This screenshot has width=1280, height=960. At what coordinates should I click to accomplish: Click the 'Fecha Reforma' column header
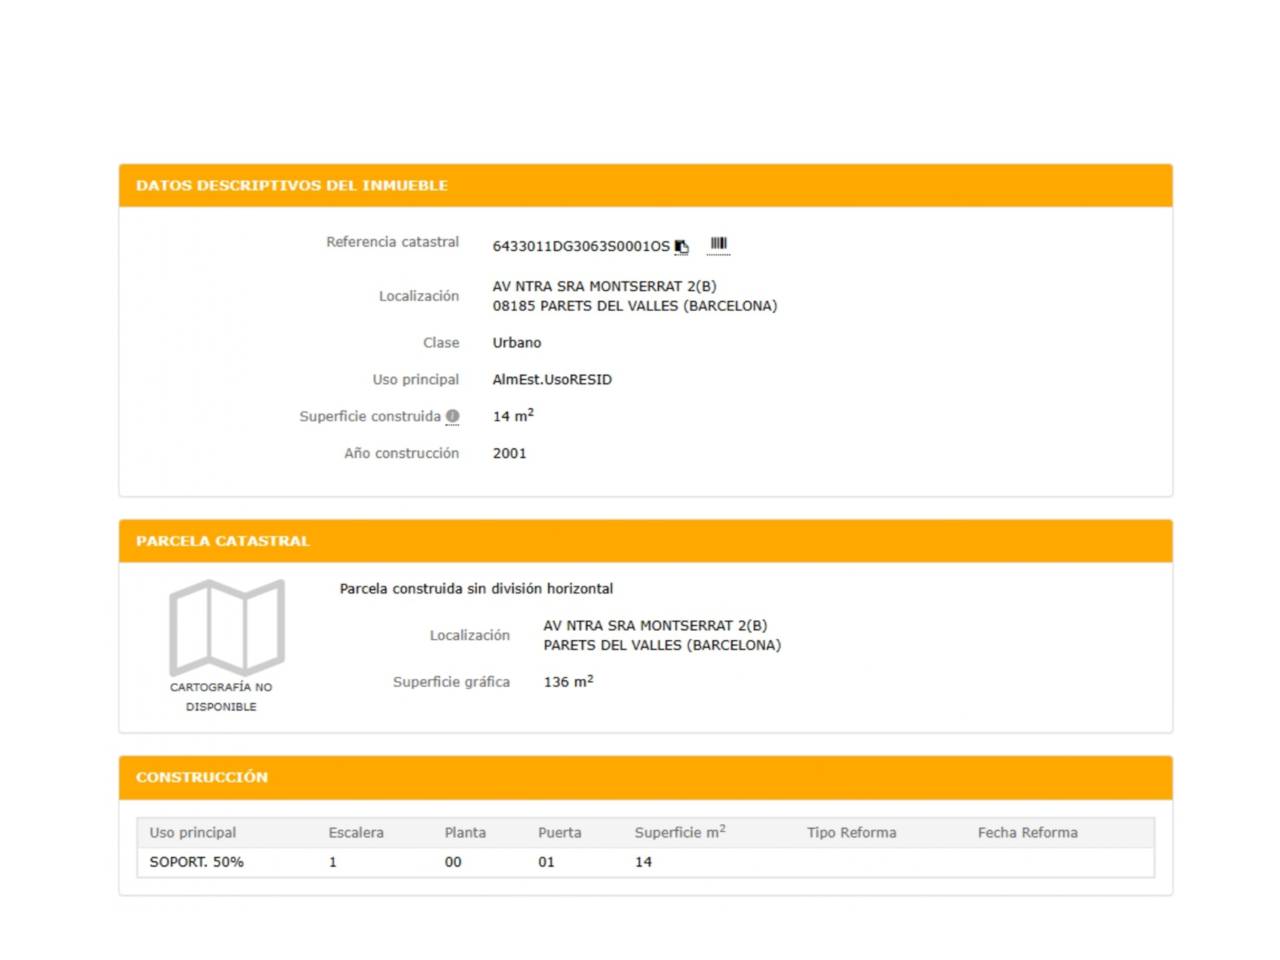(x=1027, y=832)
